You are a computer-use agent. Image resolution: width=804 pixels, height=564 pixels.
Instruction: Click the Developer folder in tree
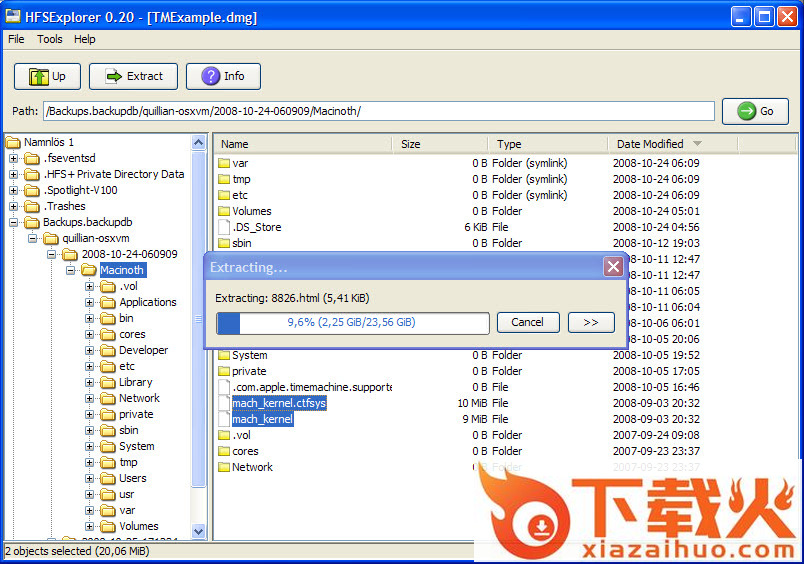click(143, 350)
